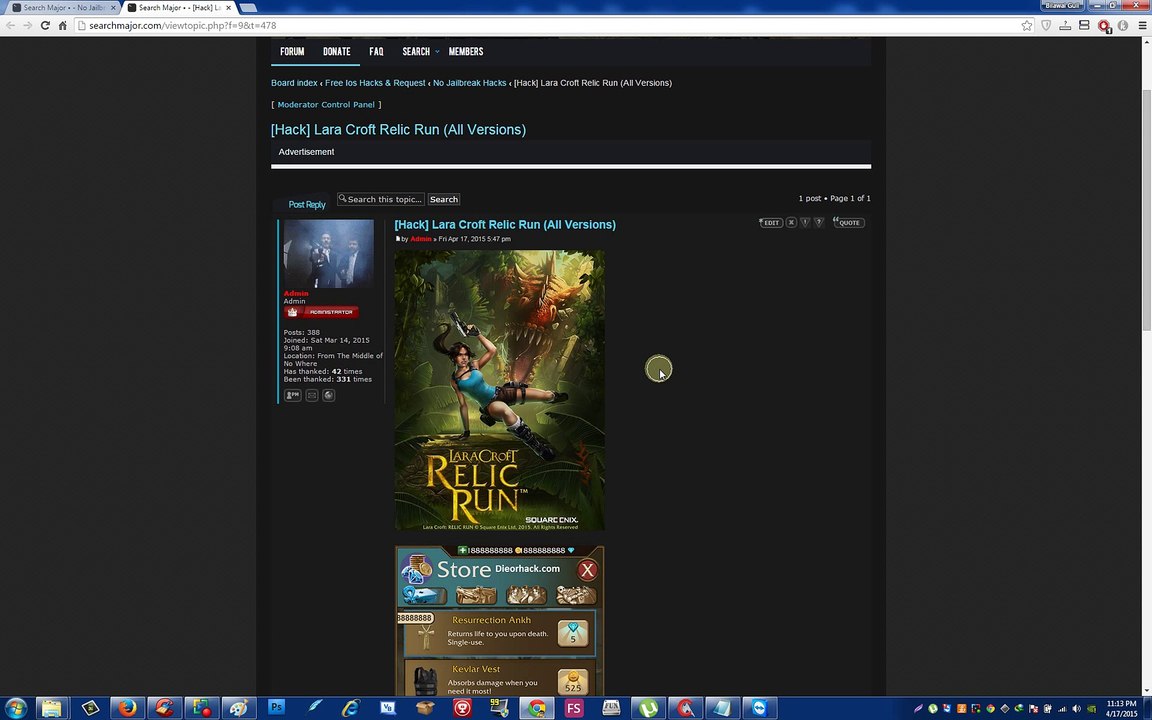Open Internet Explorer from the taskbar
The height and width of the screenshot is (720, 1152).
pyautogui.click(x=350, y=708)
